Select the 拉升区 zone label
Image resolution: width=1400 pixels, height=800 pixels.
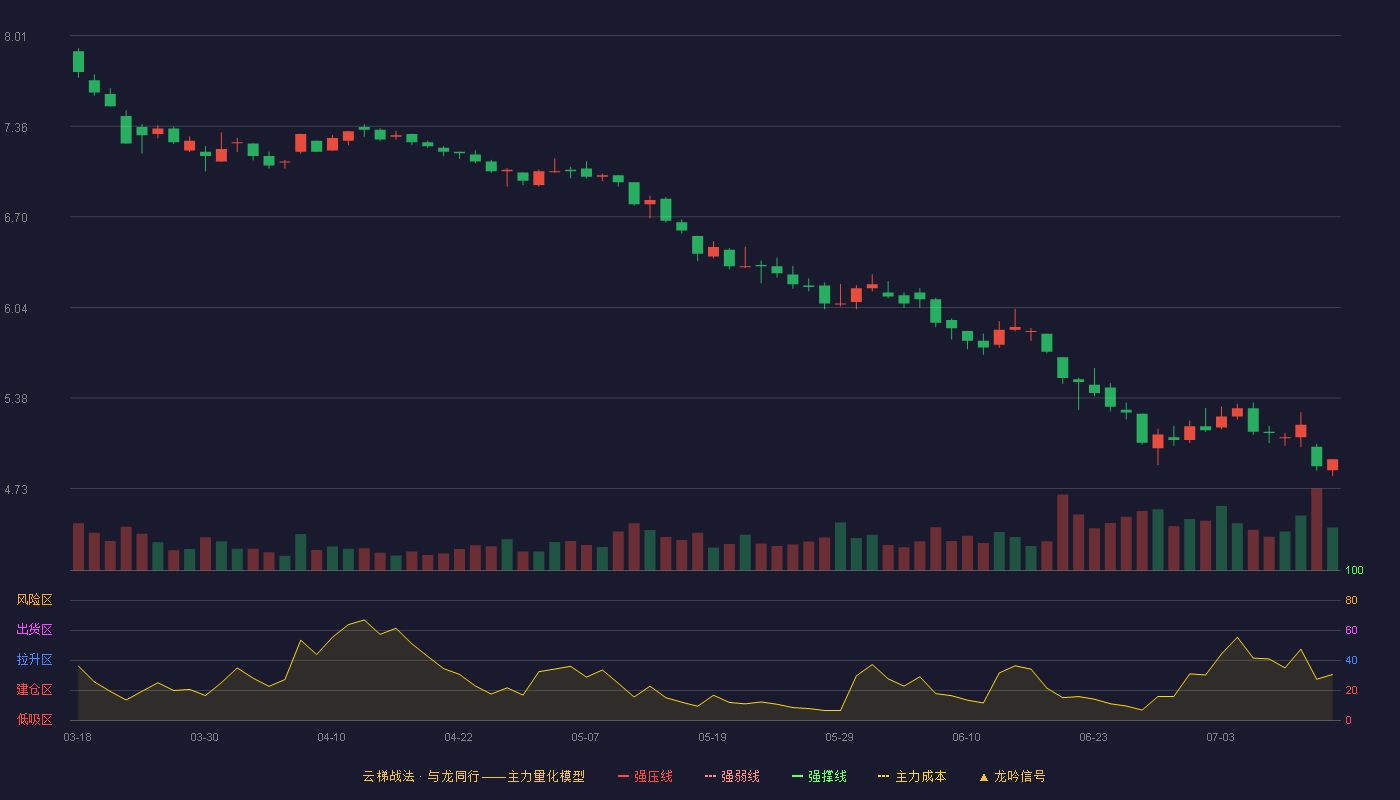click(x=34, y=660)
